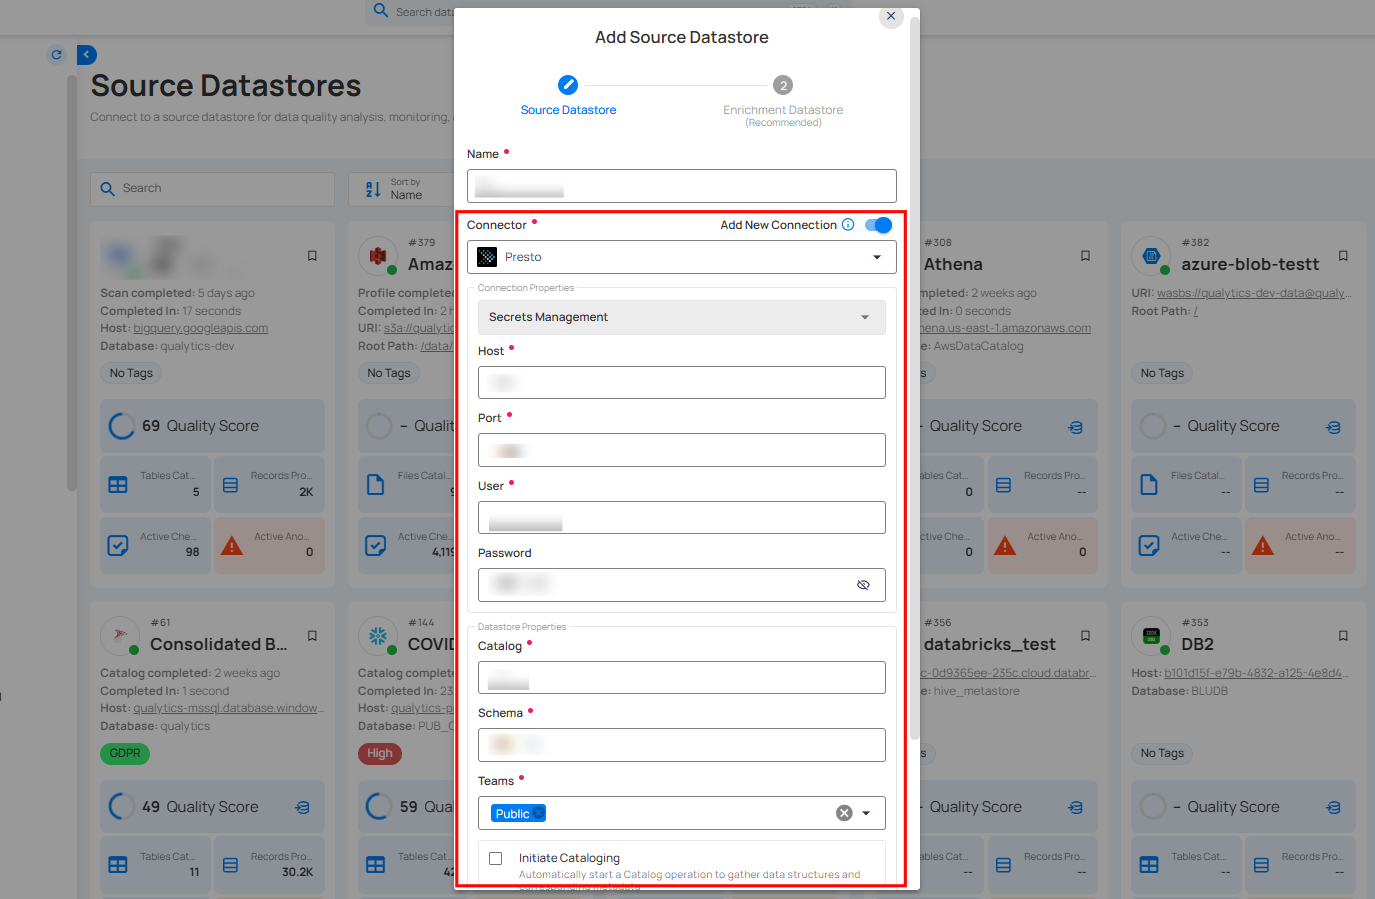Bookmark the azure-blob-testt datastore card
Image resolution: width=1375 pixels, height=899 pixels.
[x=1343, y=256]
